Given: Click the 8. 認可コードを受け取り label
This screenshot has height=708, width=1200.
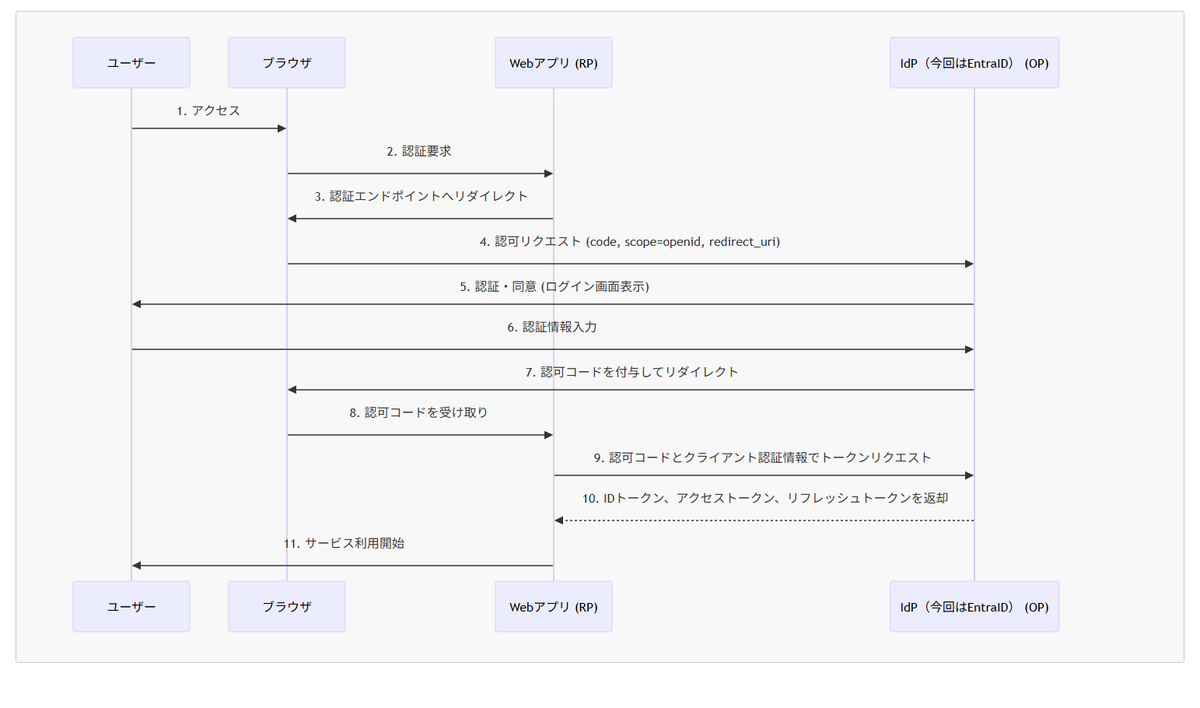Looking at the screenshot, I should pos(419,411).
